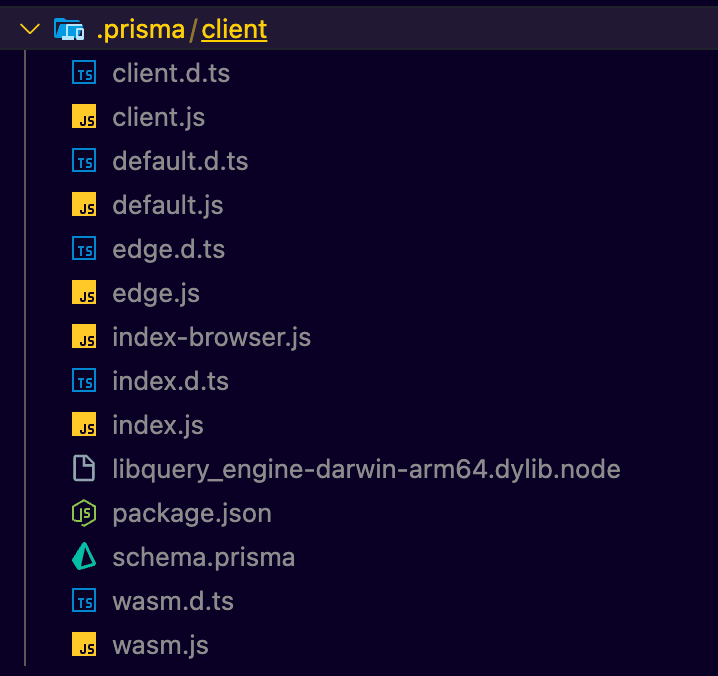718x676 pixels.
Task: Open the default.d.ts file
Action: (180, 161)
